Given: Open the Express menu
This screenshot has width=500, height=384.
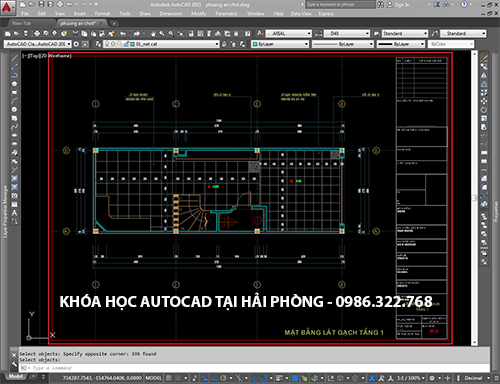Looking at the screenshot, I should (326, 14).
